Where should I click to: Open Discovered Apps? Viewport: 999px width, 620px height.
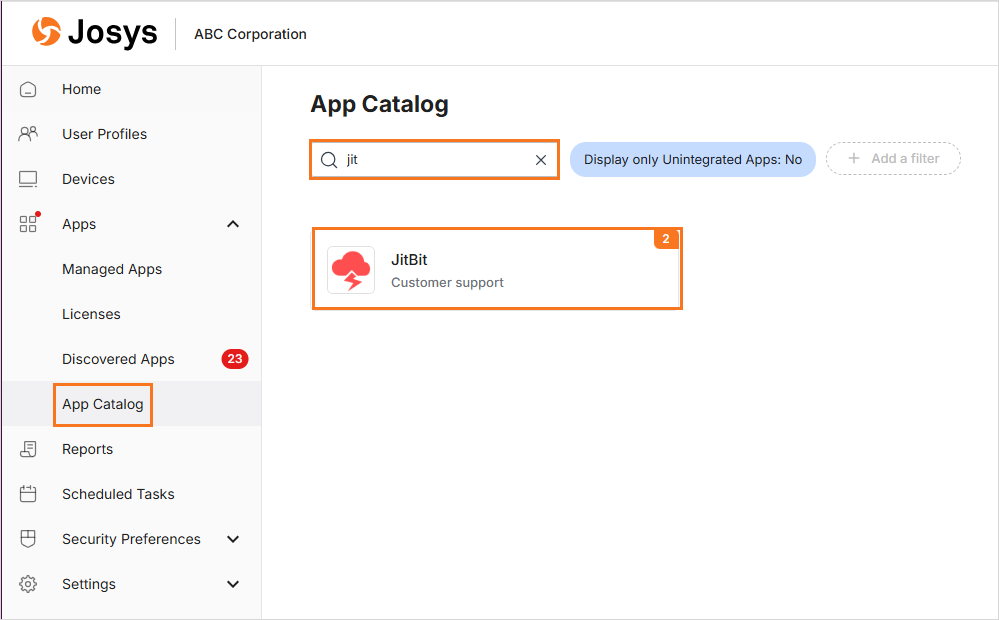coord(119,359)
